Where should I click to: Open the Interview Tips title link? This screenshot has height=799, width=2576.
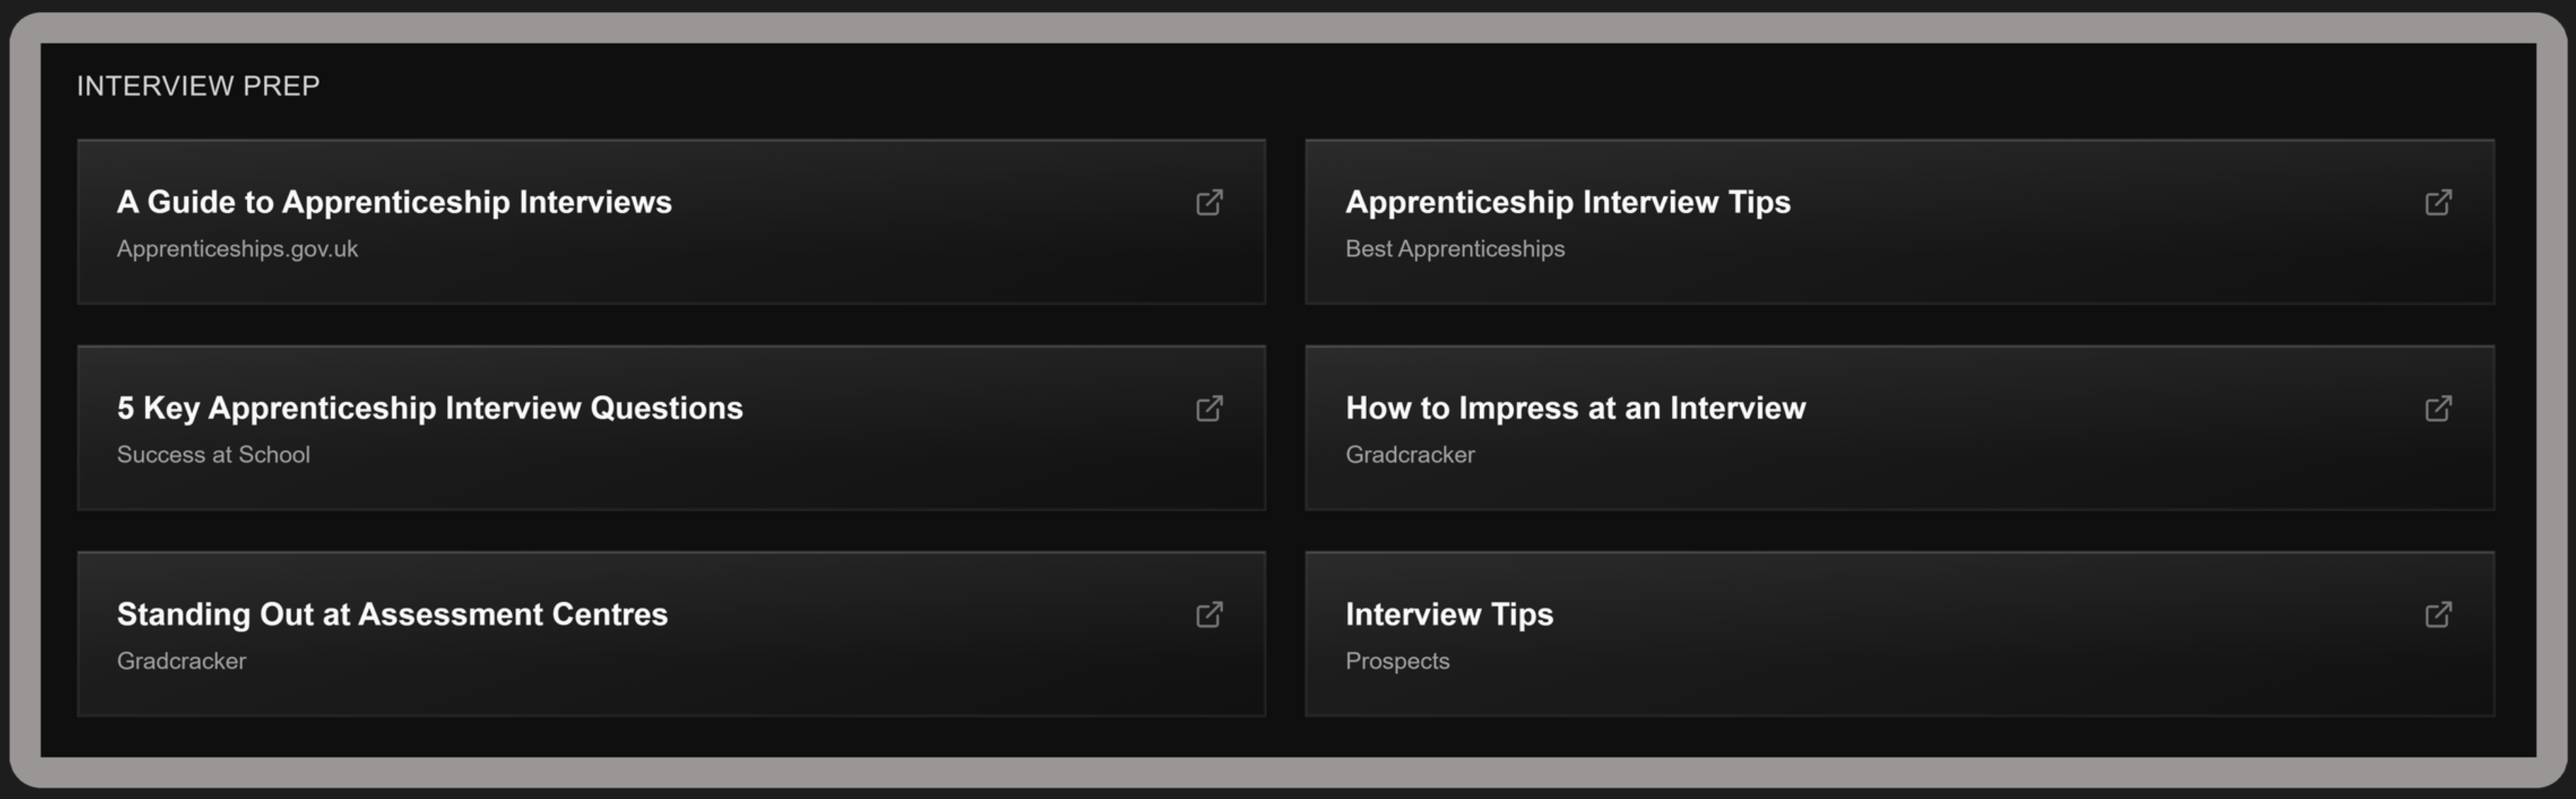point(1449,614)
